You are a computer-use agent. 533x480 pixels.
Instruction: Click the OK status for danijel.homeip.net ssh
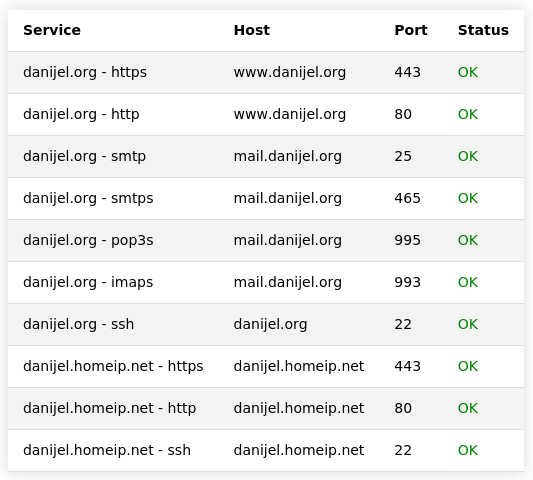(x=468, y=450)
